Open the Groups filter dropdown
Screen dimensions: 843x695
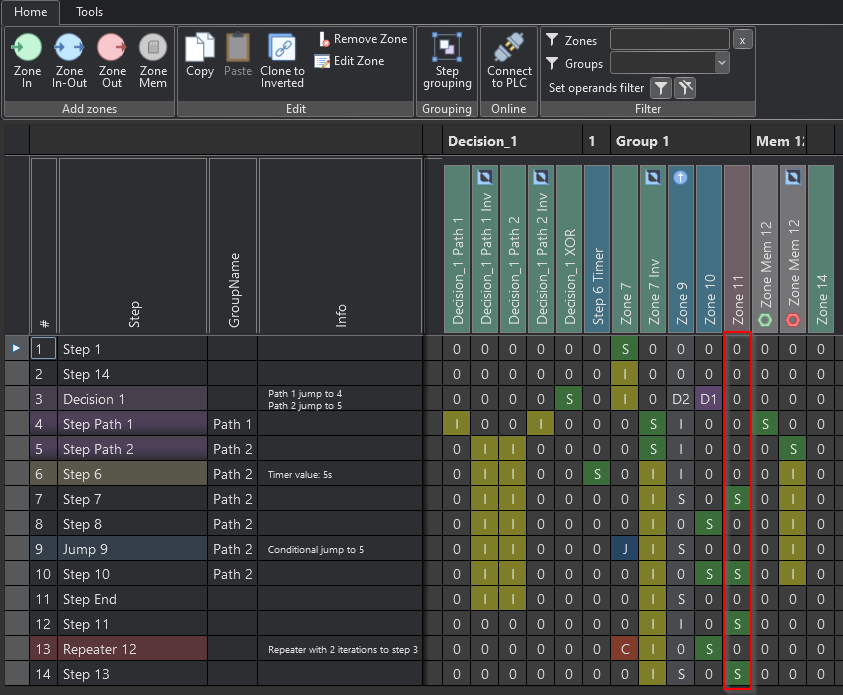722,63
